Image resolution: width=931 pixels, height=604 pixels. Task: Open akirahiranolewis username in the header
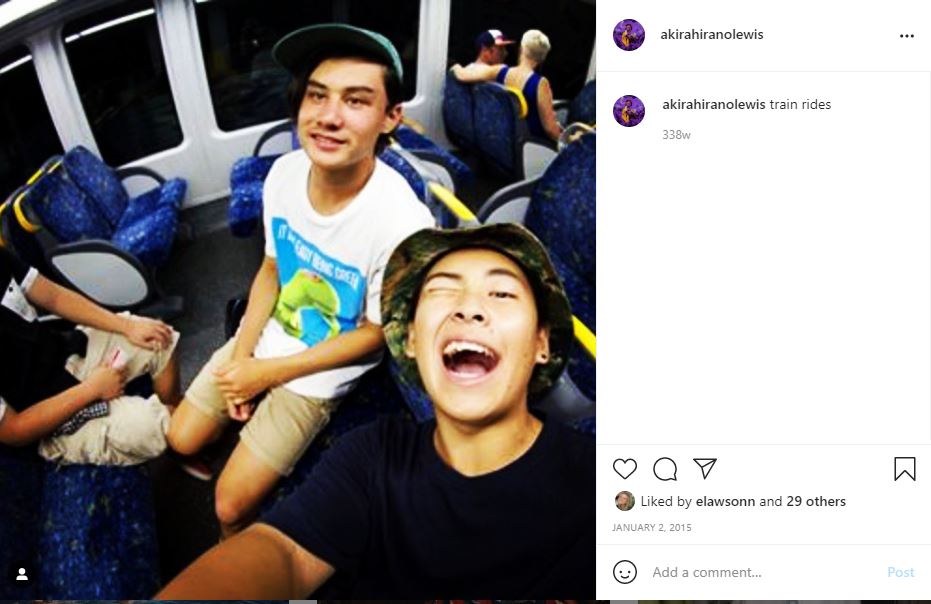(x=712, y=34)
